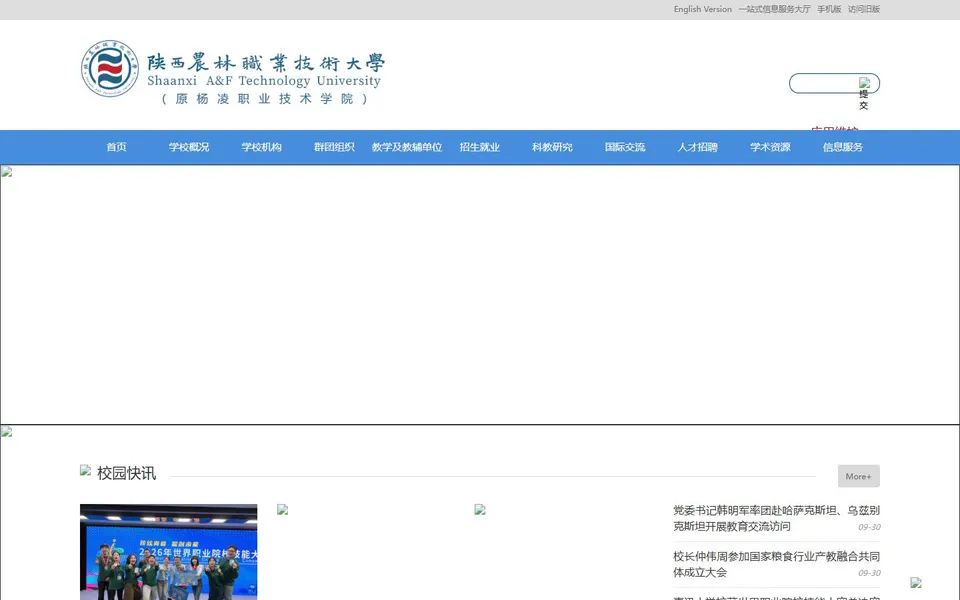Click the search submit icon
Viewport: 960px width, 600px height.
pos(864,94)
